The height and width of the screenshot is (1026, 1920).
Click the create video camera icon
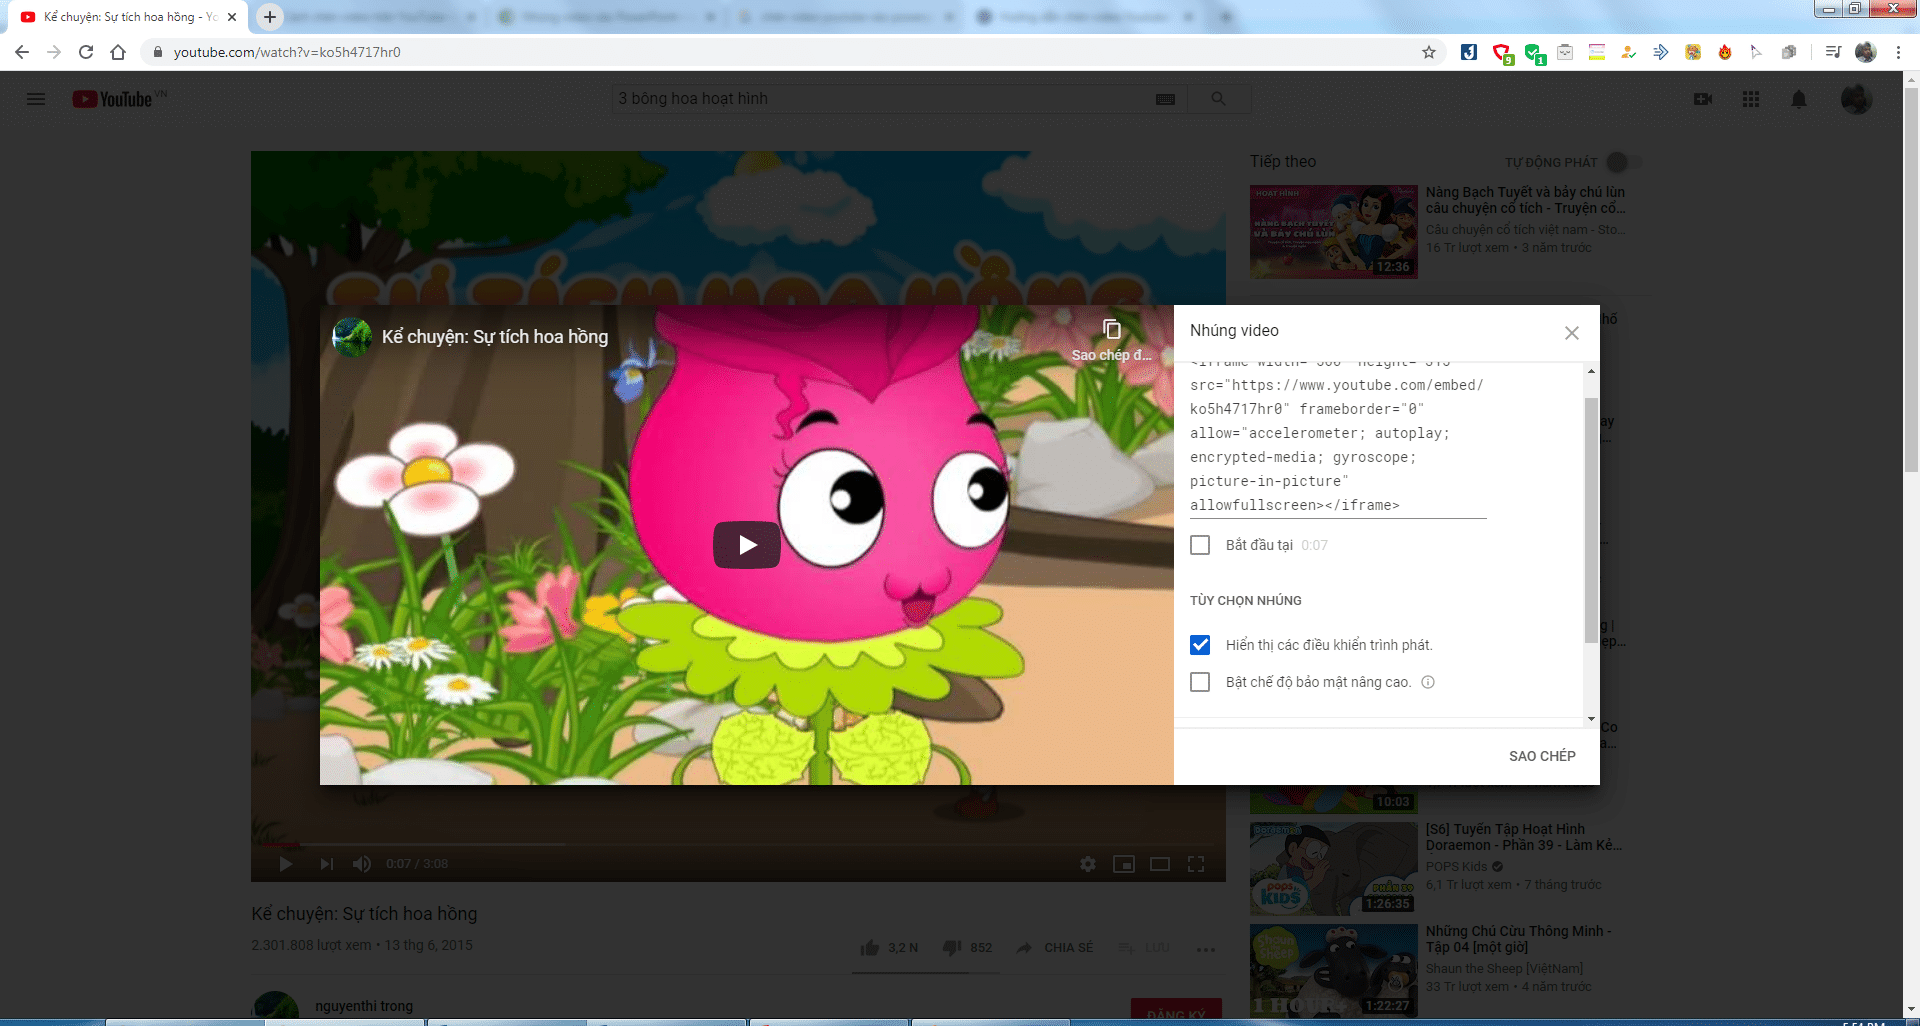[1703, 99]
